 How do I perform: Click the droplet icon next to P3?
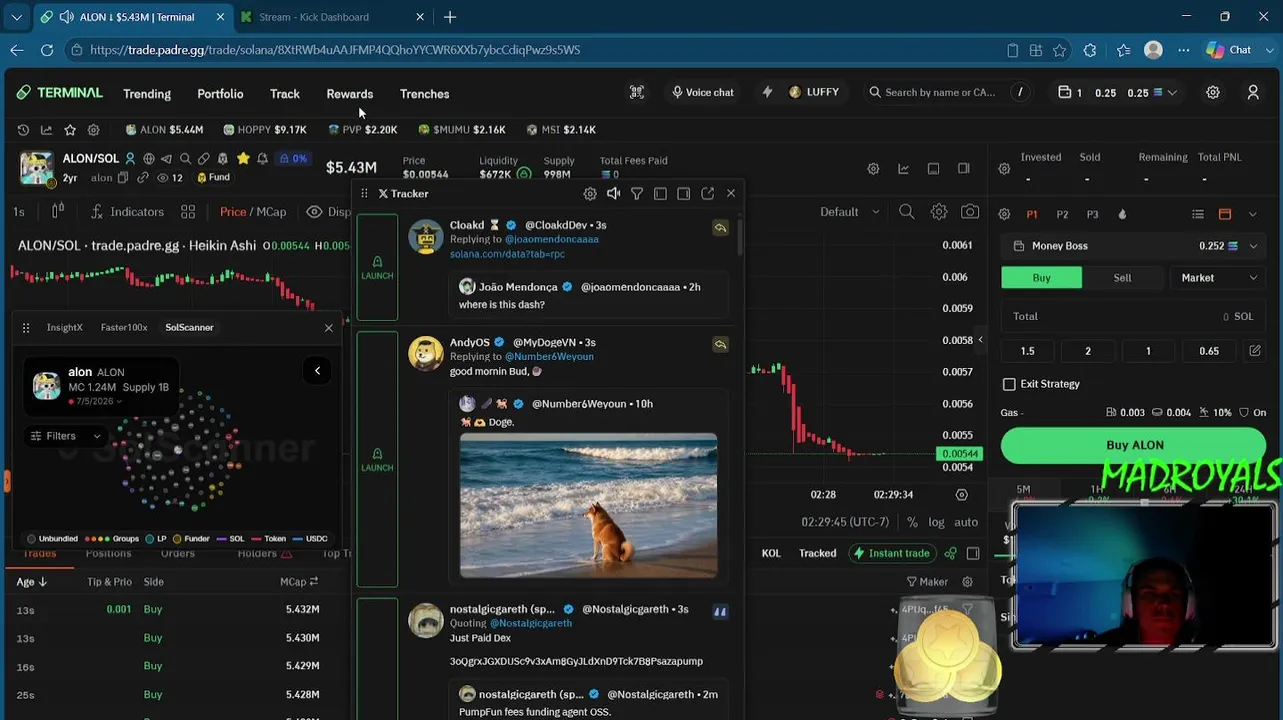coord(1122,214)
